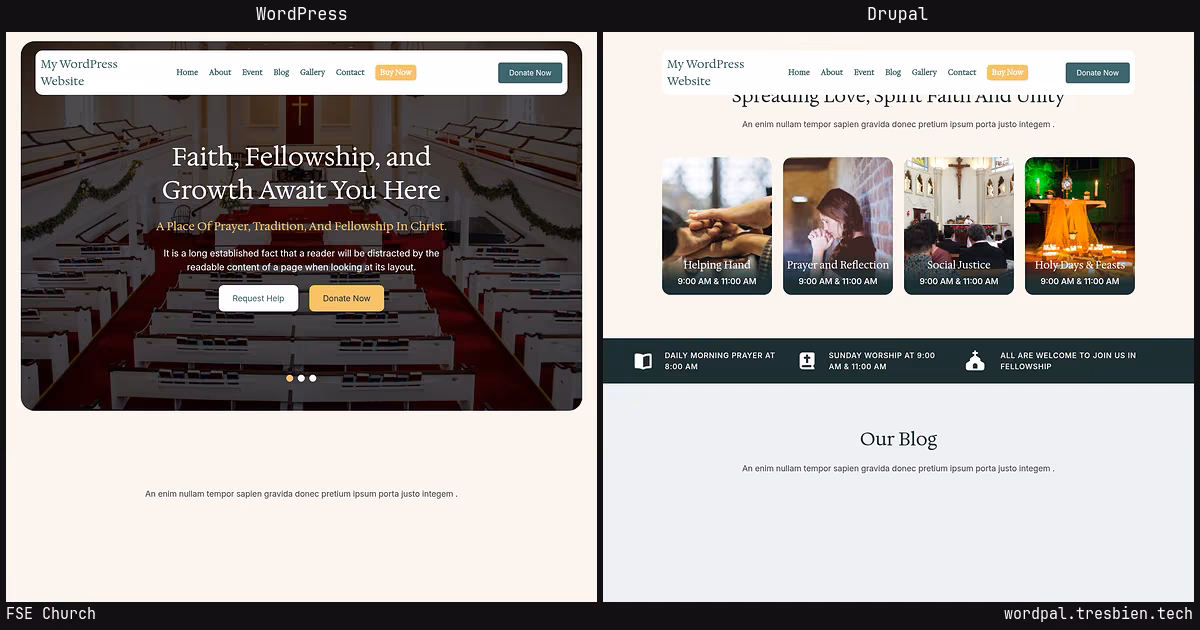The image size is (1200, 630).
Task: Select the third slider dot in WordPress hero
Action: pyautogui.click(x=313, y=378)
